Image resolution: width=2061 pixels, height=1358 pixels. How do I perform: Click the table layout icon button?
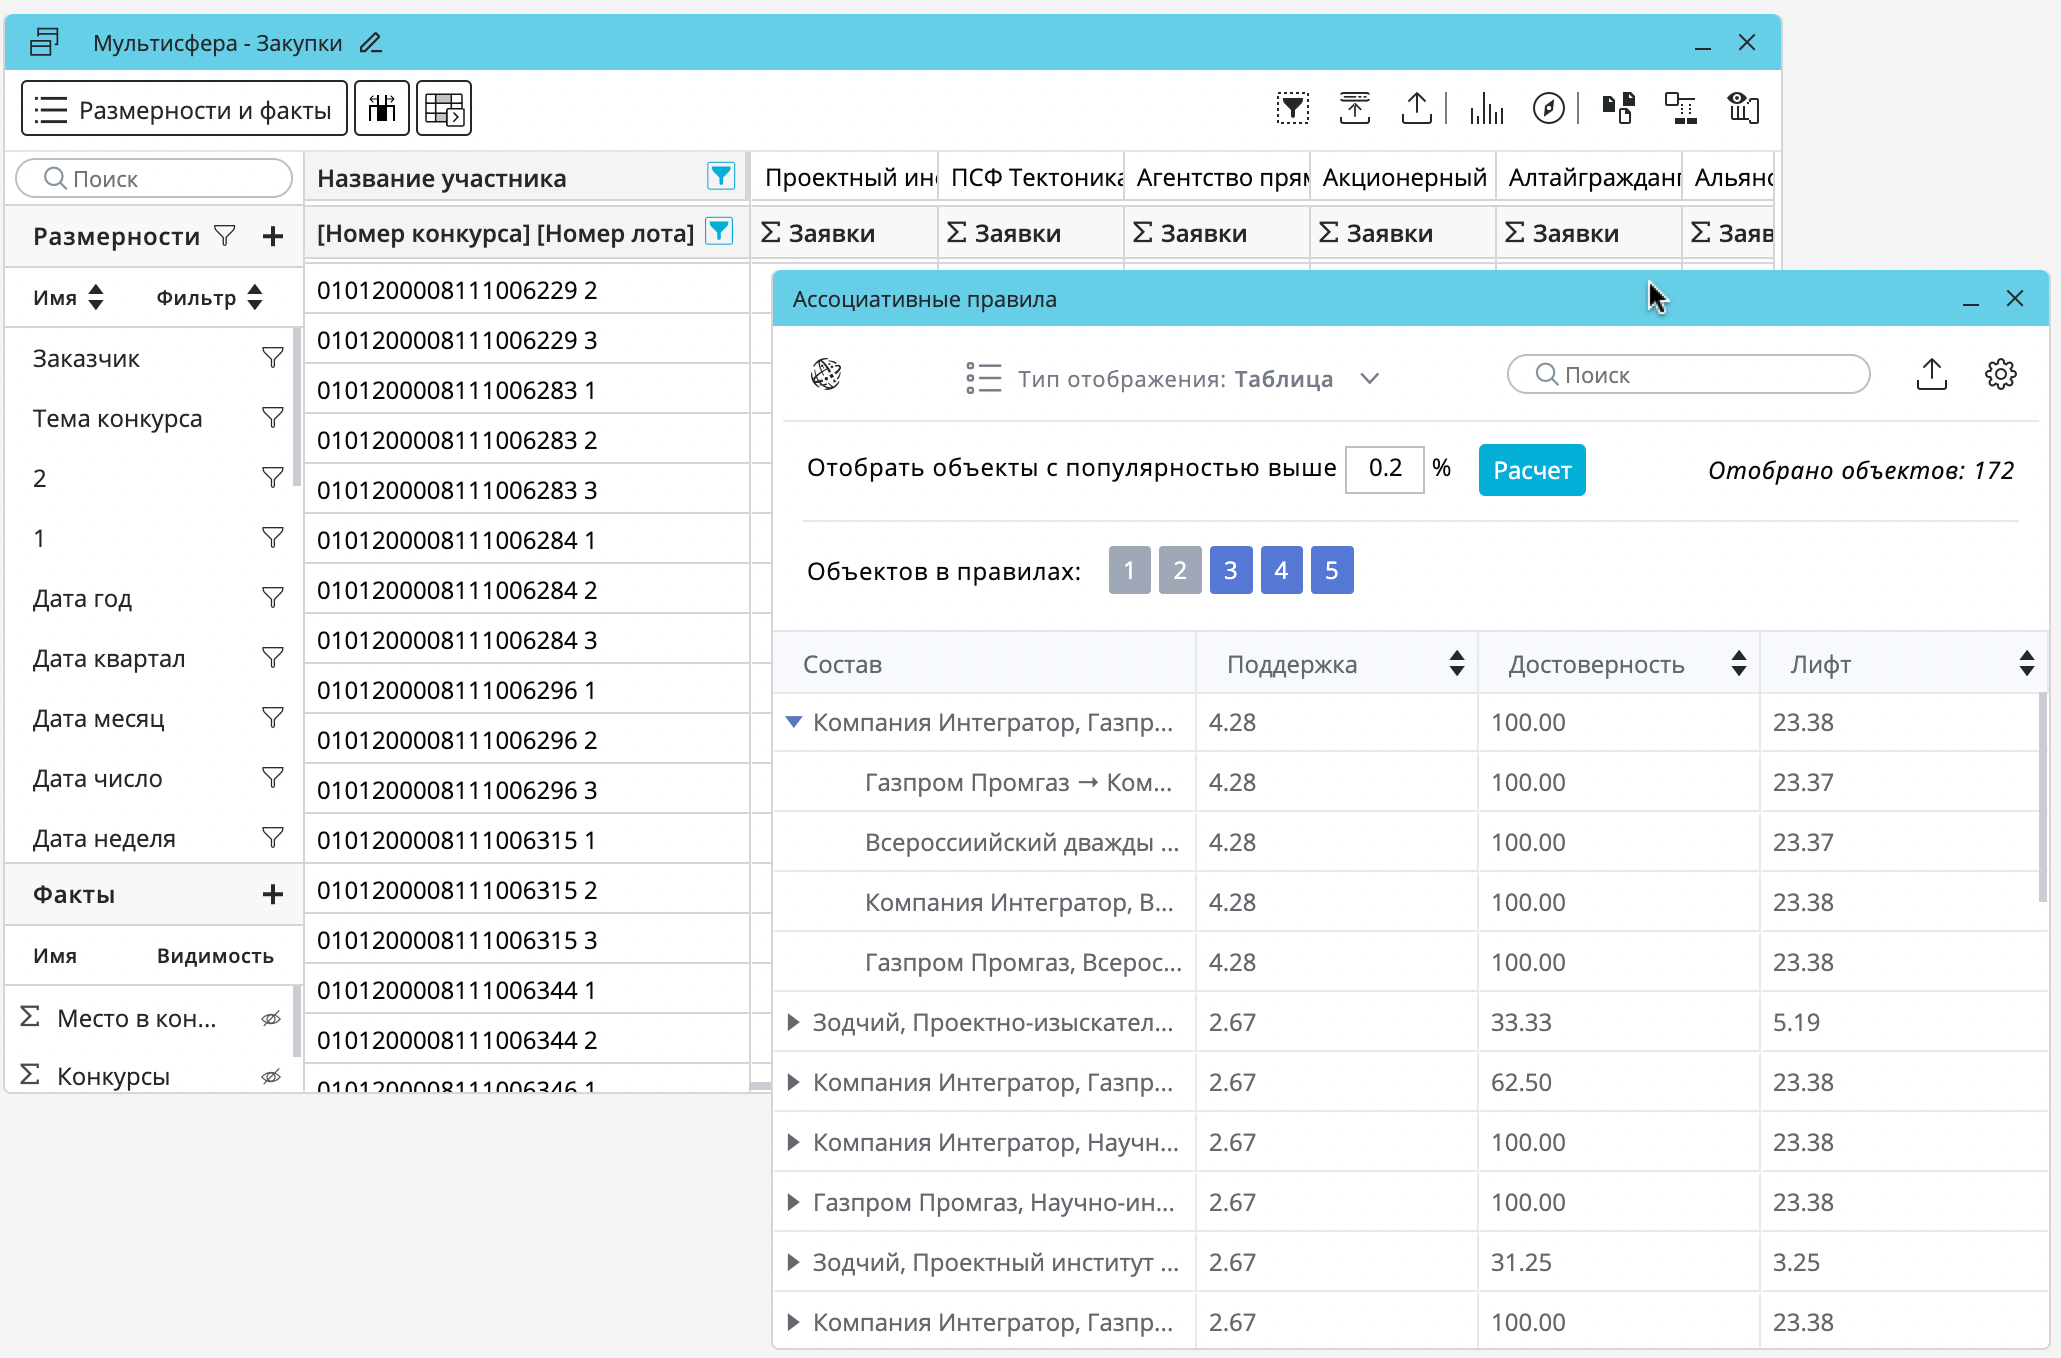(444, 108)
